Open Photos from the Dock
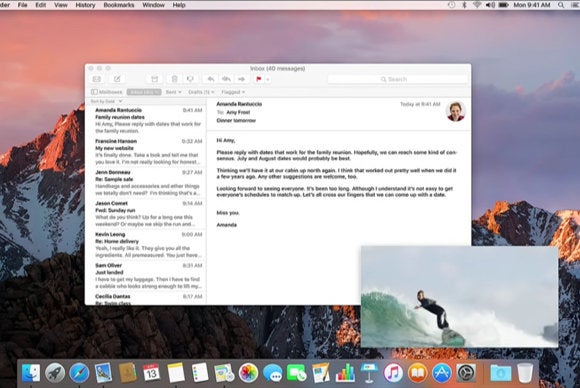 pos(248,372)
